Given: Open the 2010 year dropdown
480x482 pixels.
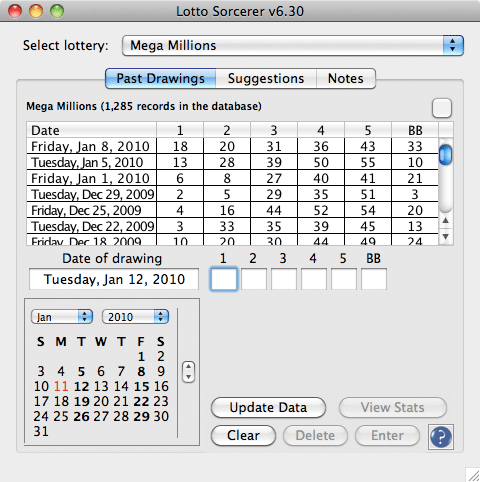Looking at the screenshot, I should [135, 317].
